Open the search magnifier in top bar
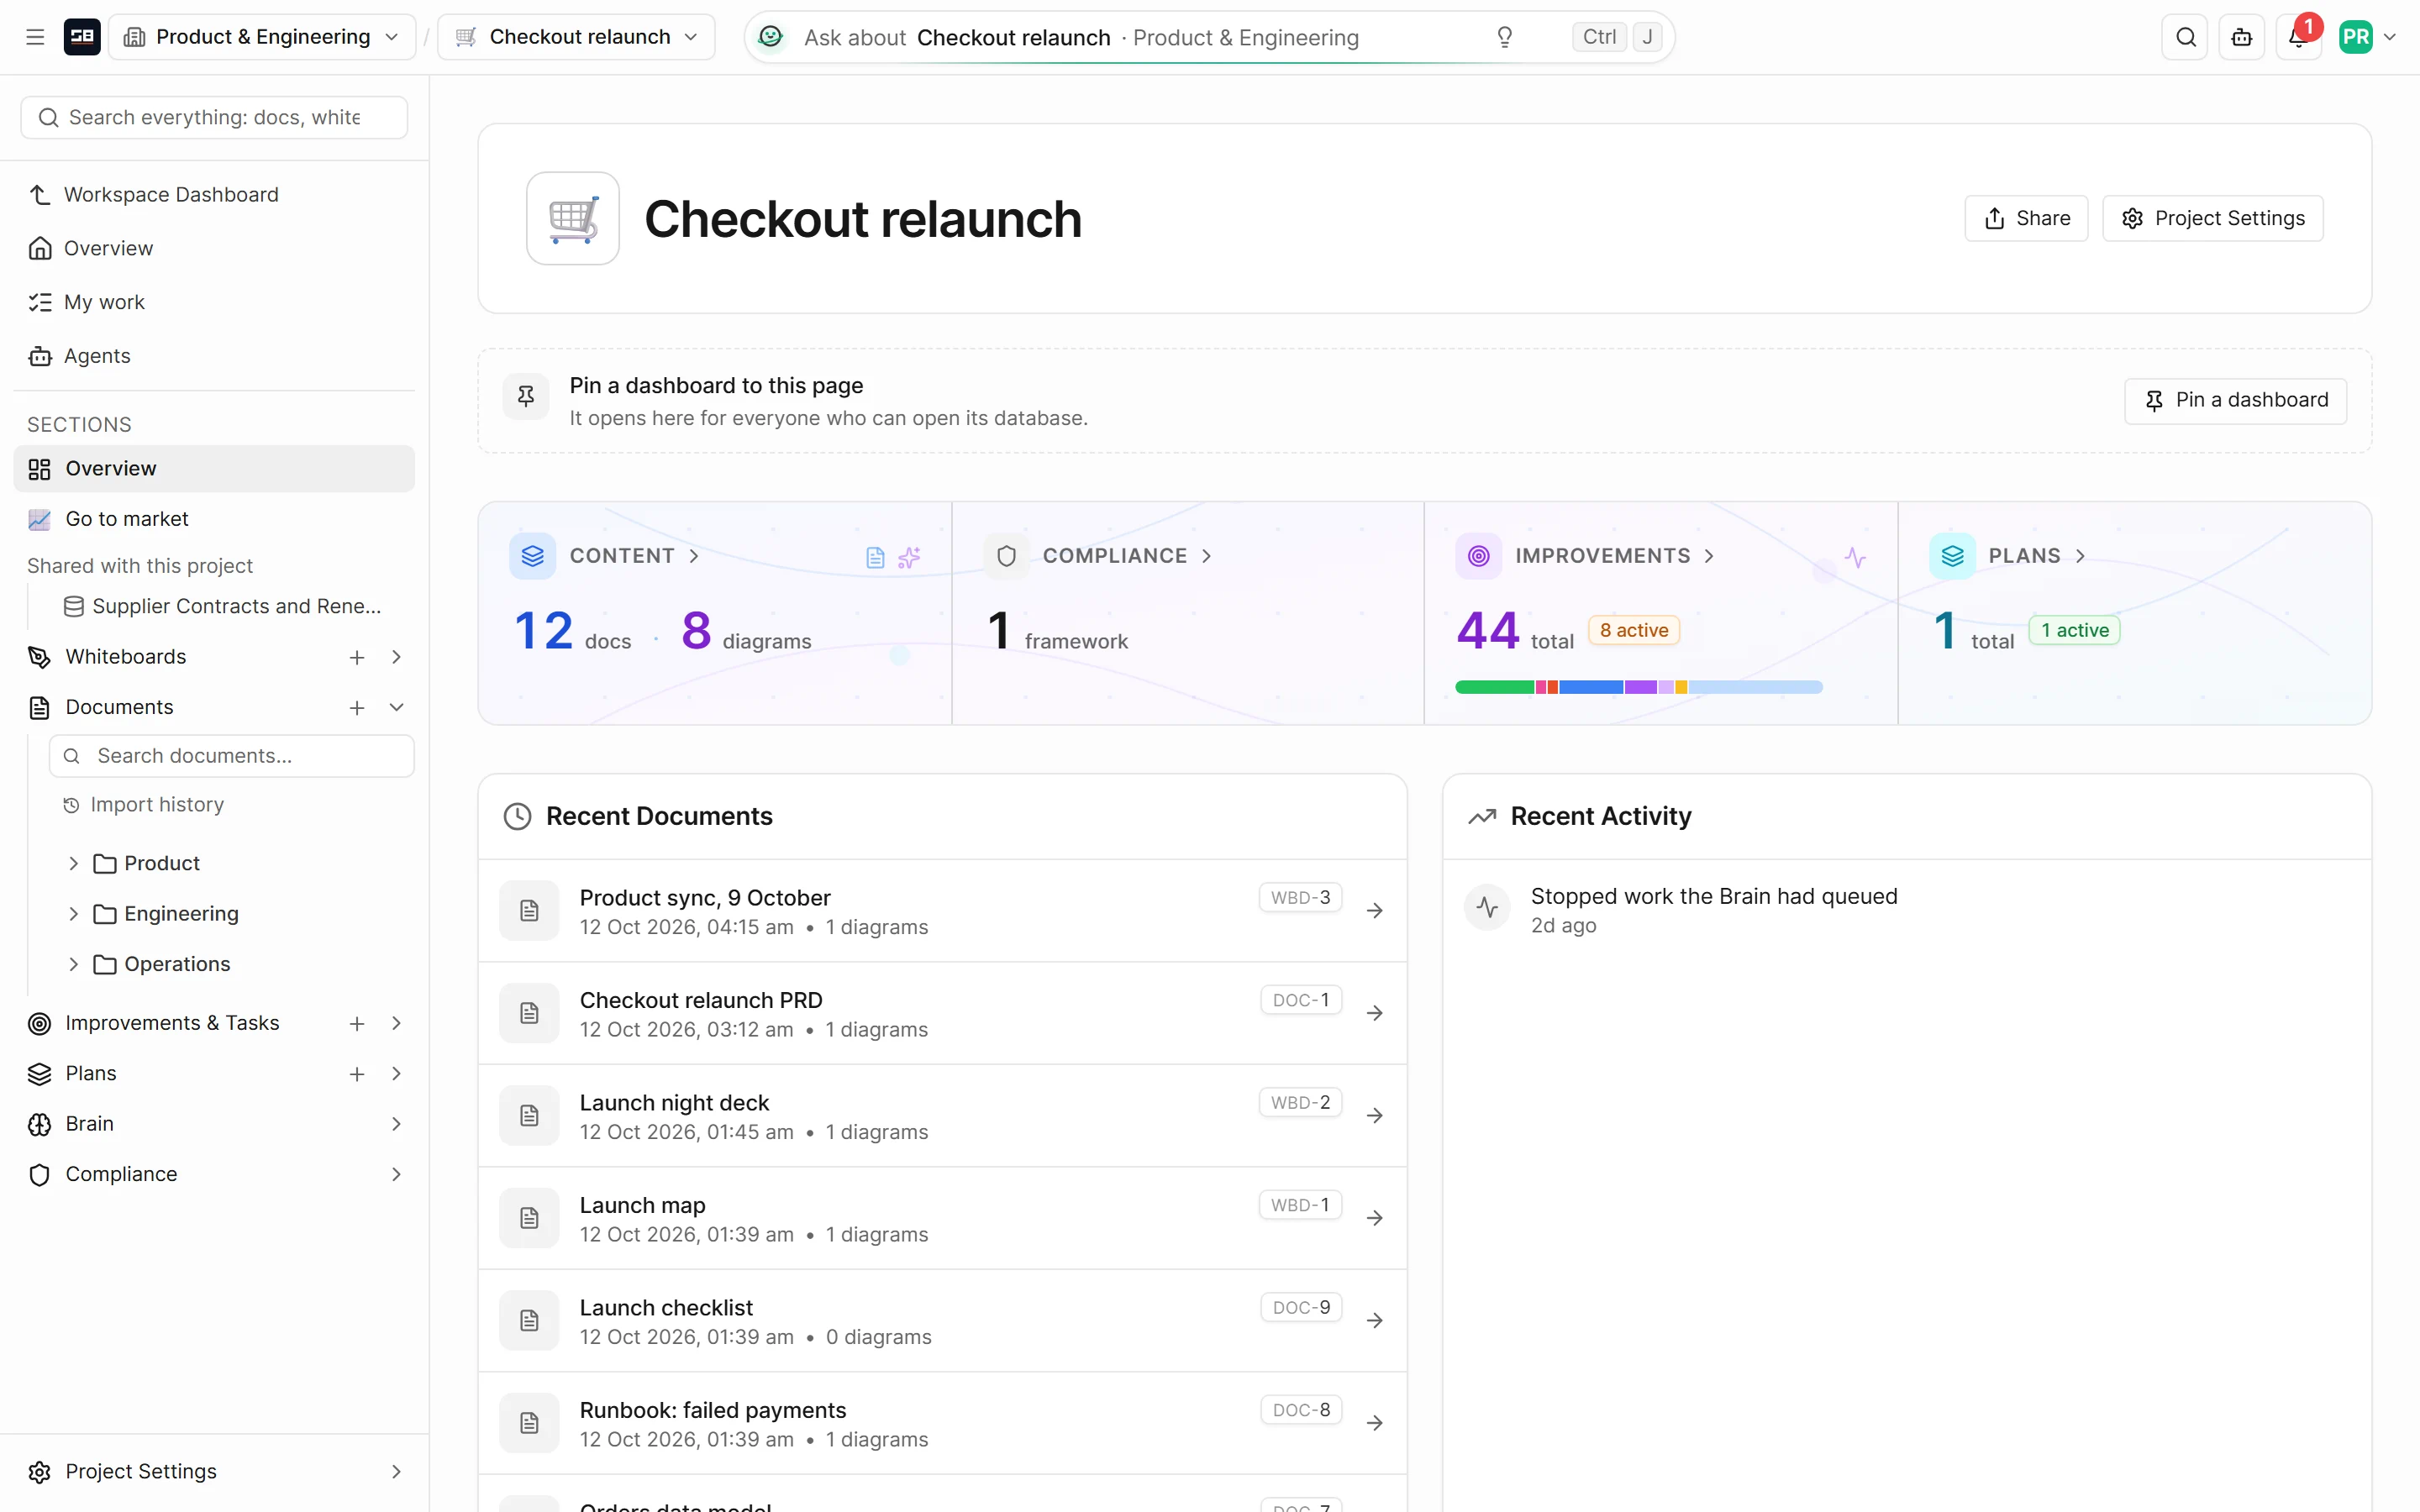This screenshot has height=1512, width=2420. pyautogui.click(x=2185, y=37)
